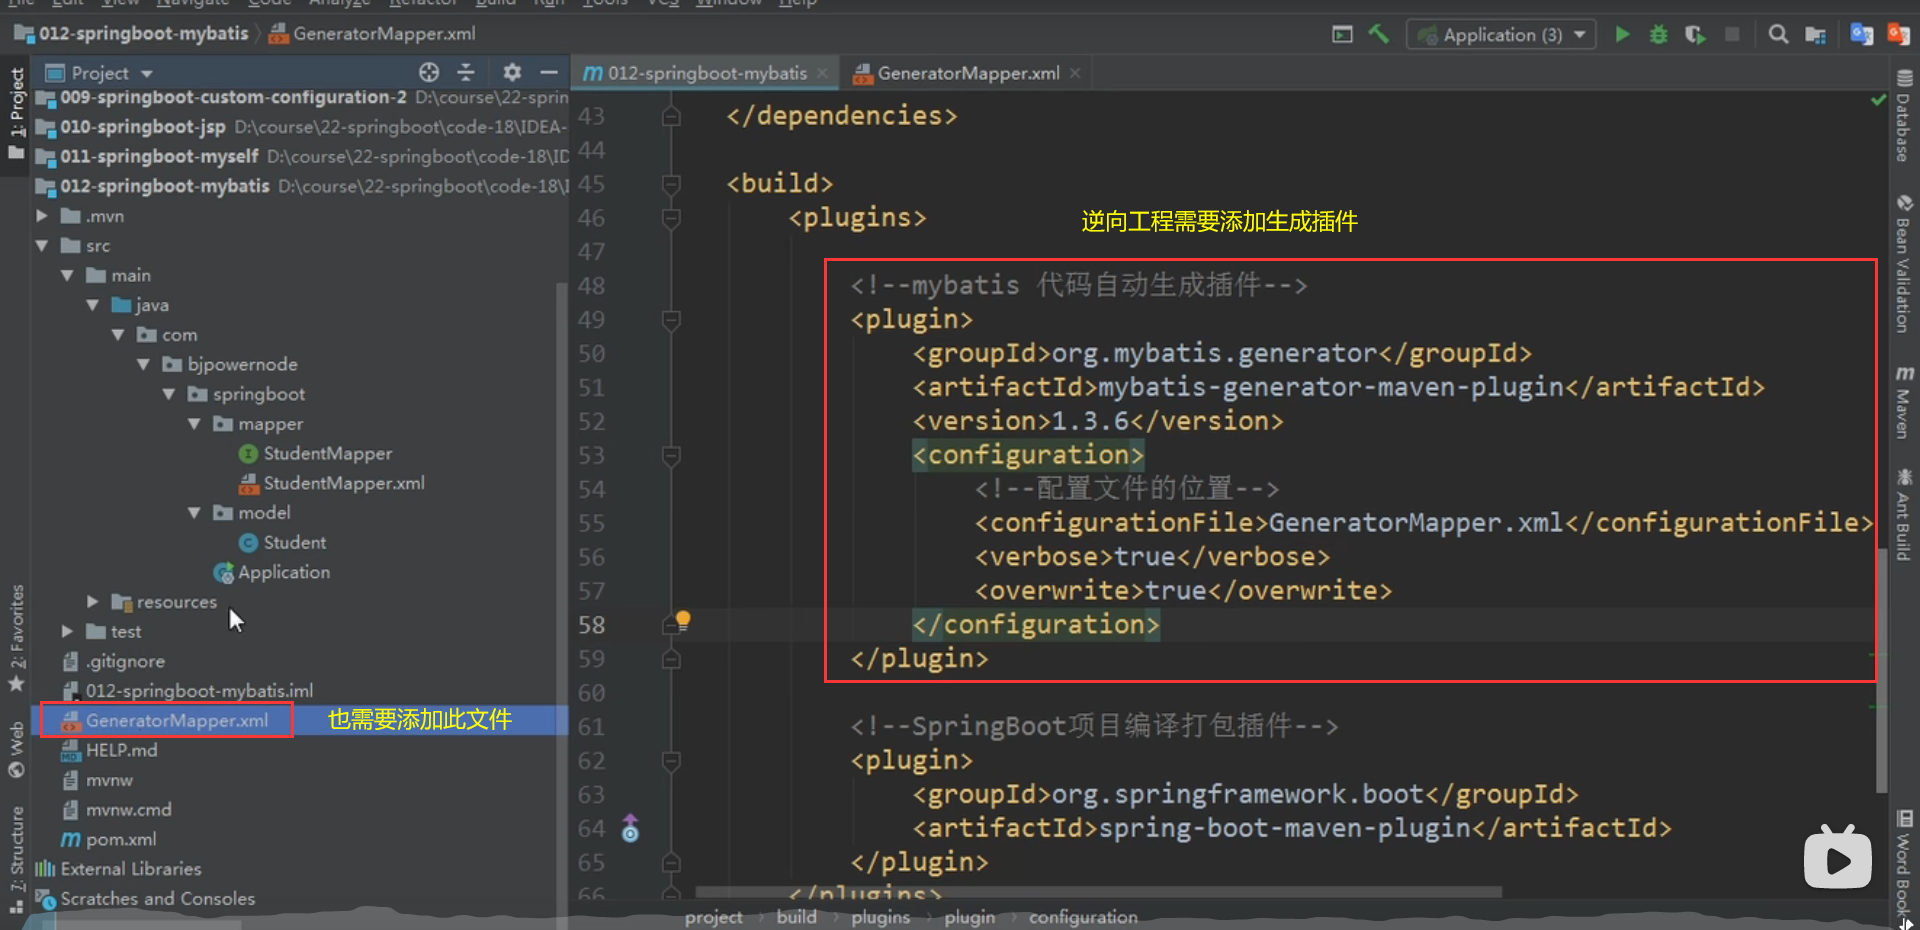Image resolution: width=1920 pixels, height=930 pixels.
Task: Open the Maven tool window
Action: tap(1904, 402)
